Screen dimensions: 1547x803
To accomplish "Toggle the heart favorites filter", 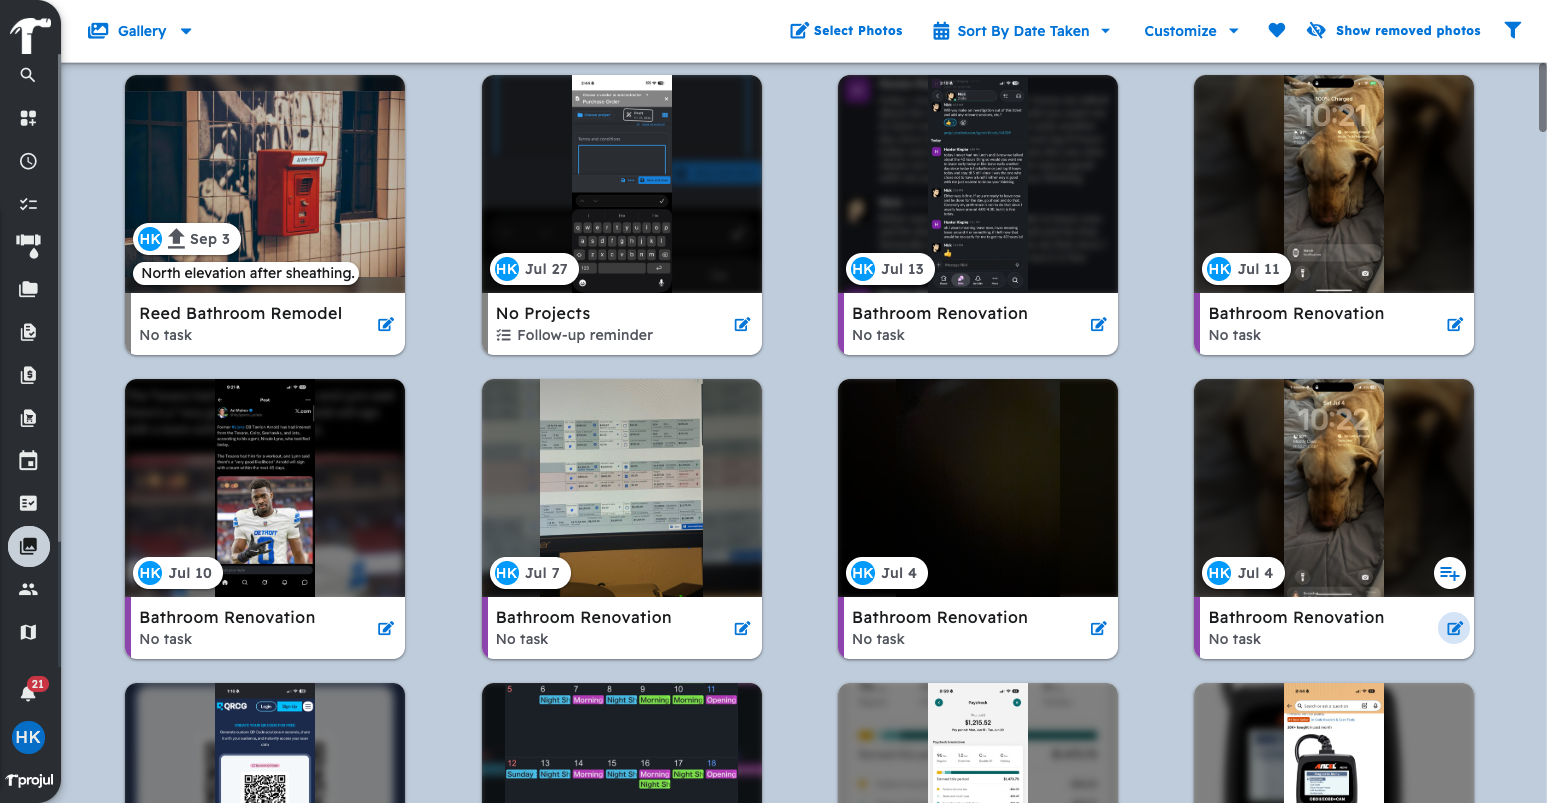I will pyautogui.click(x=1276, y=31).
